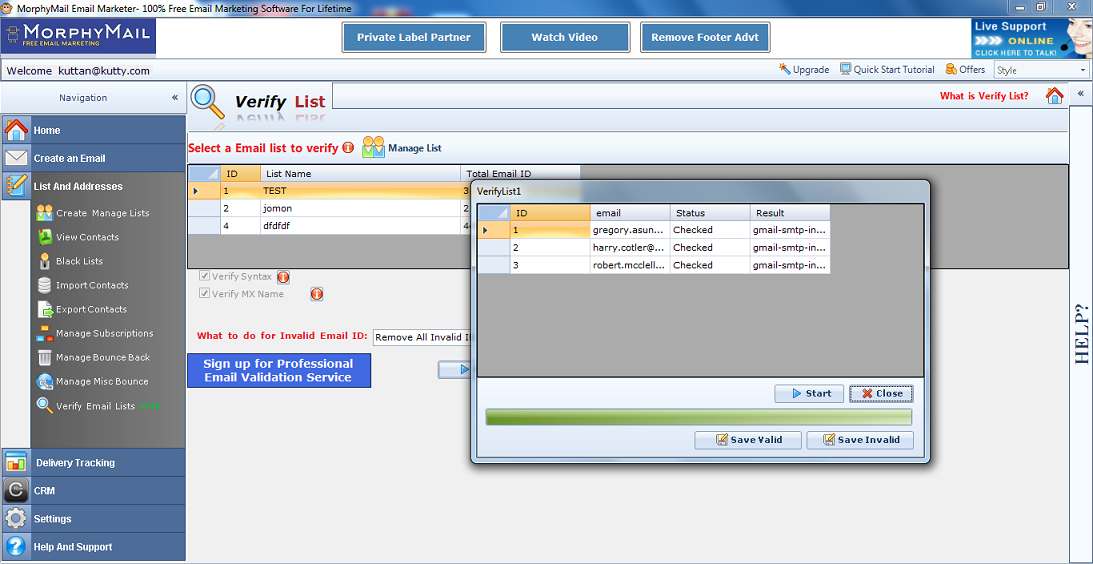Click the CRM icon
1093x564 pixels.
(x=16, y=491)
